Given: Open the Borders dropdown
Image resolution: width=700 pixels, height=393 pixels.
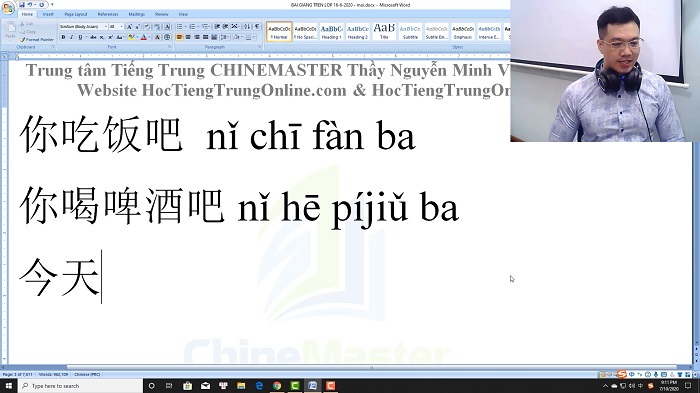Looking at the screenshot, I should click(x=250, y=37).
